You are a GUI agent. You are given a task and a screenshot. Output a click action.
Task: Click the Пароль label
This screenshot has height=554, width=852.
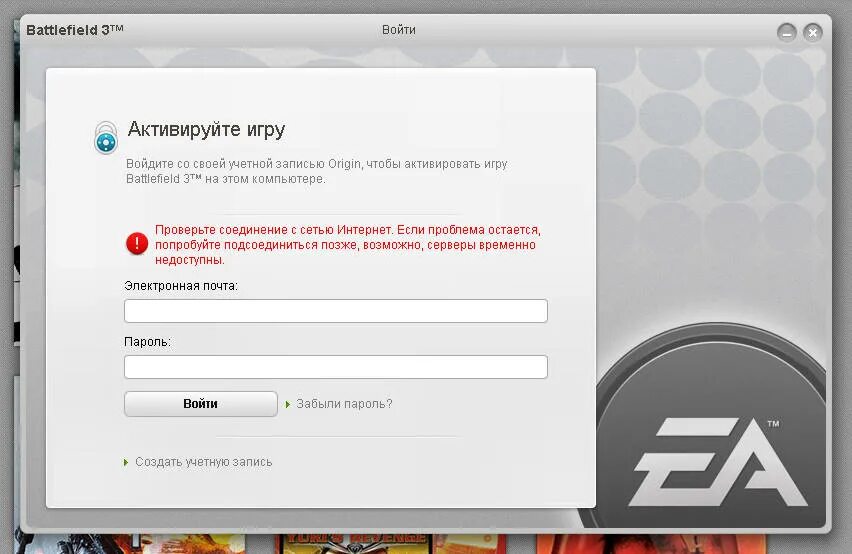pos(147,342)
